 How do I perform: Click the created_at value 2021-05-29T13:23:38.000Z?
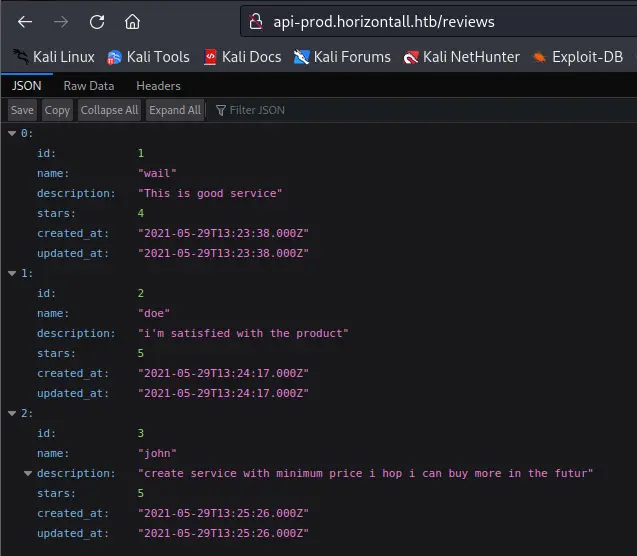[223, 234]
